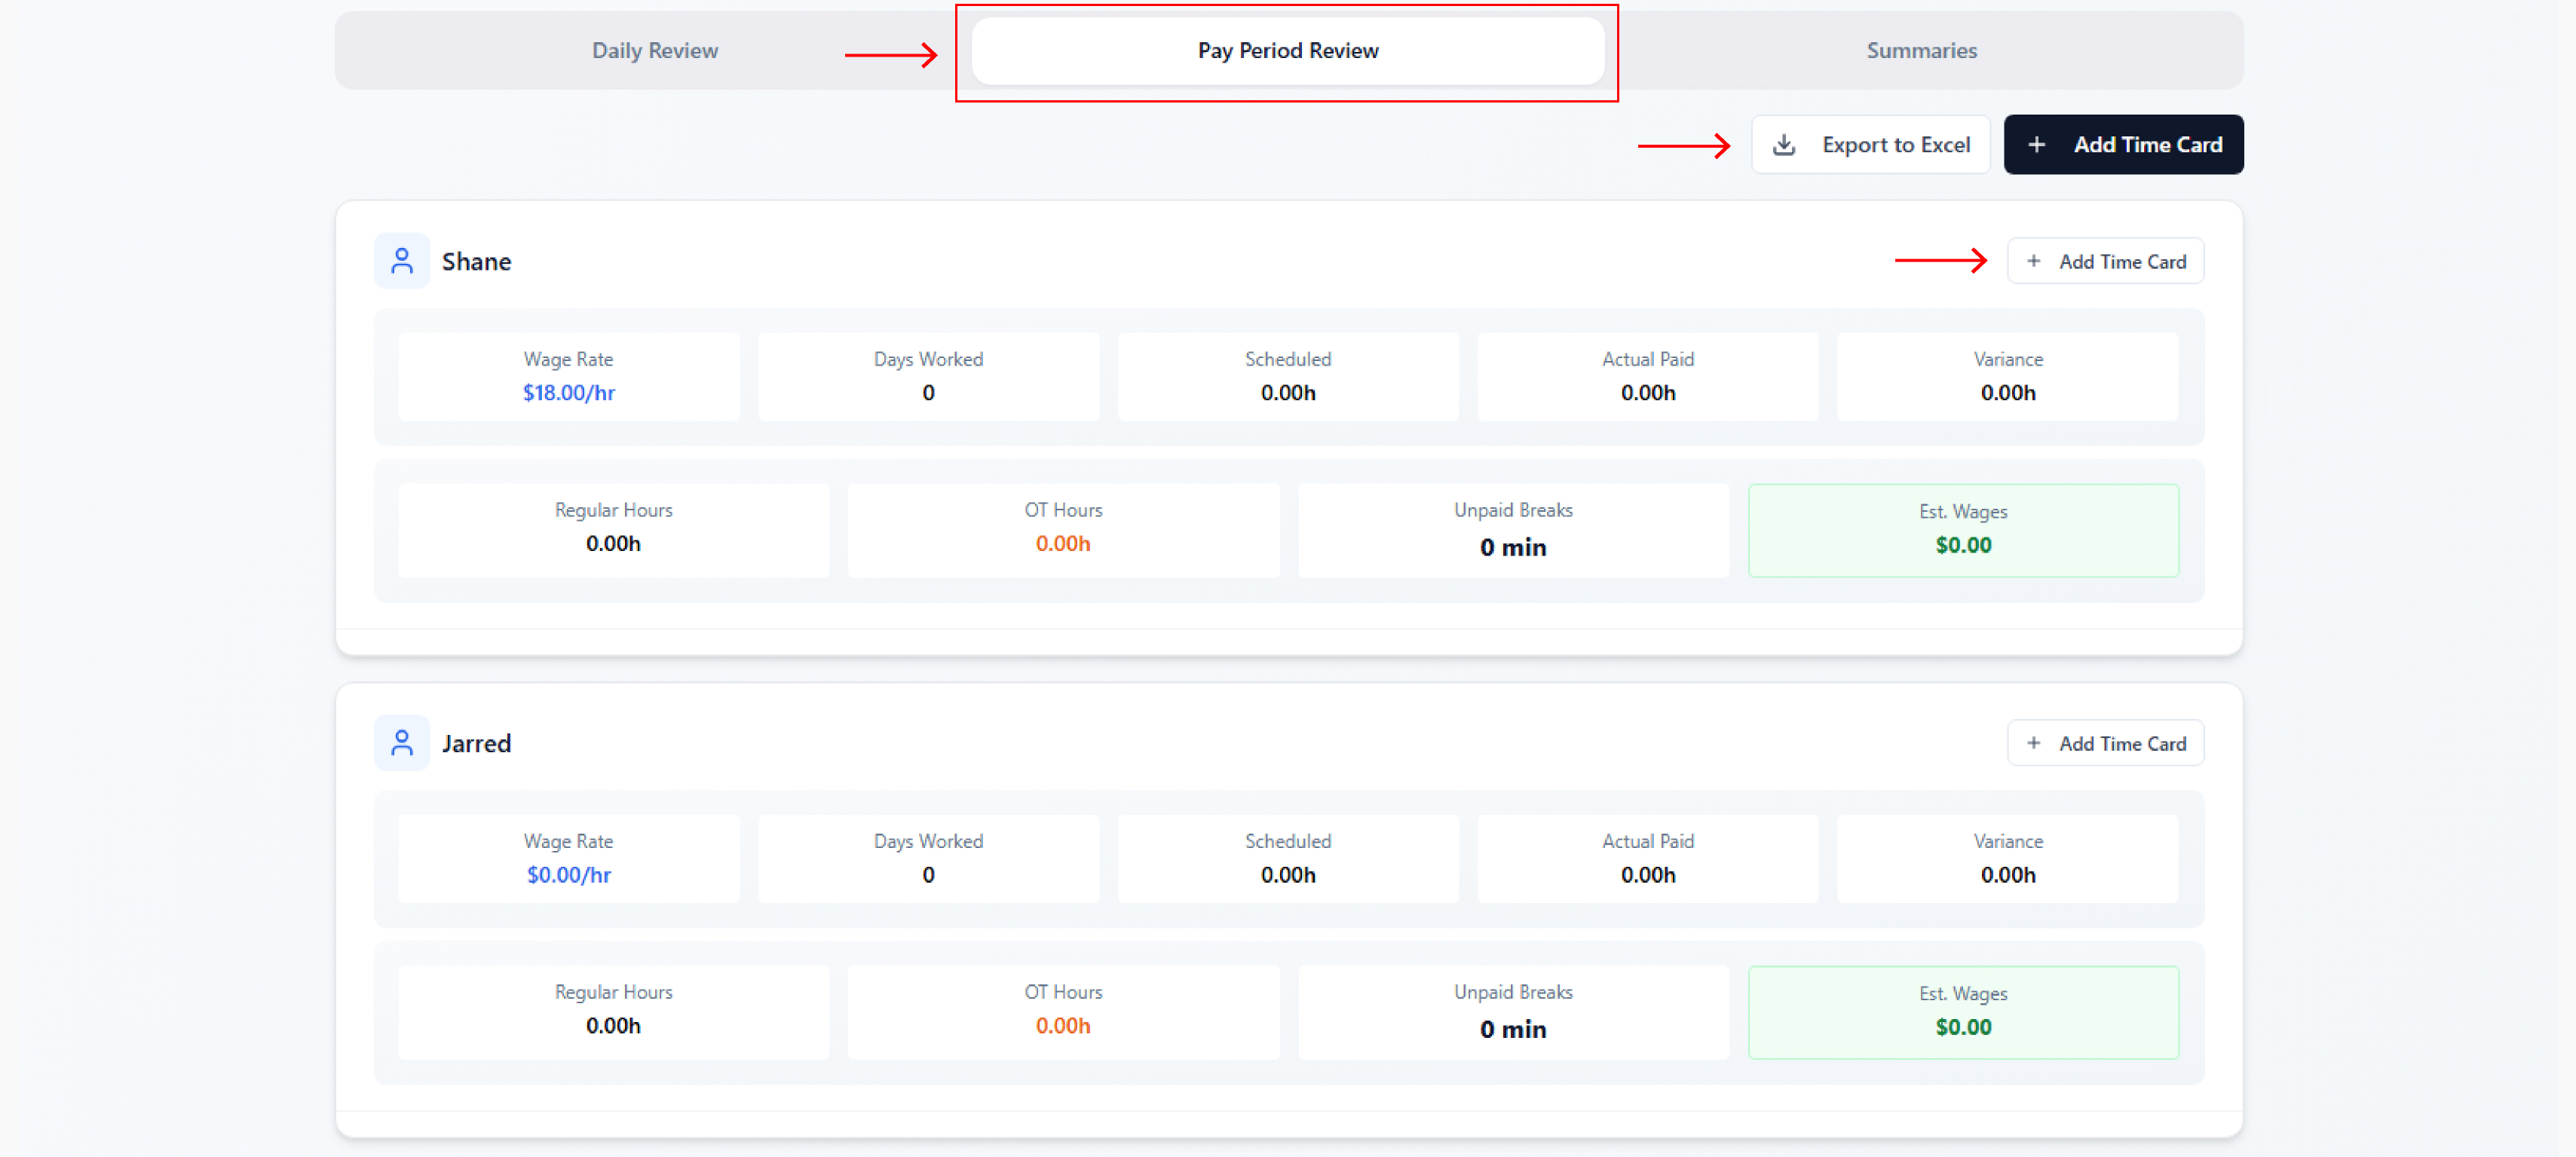Click the plus icon in Shane's Add Time Card
This screenshot has height=1157, width=2576.
(x=2033, y=262)
